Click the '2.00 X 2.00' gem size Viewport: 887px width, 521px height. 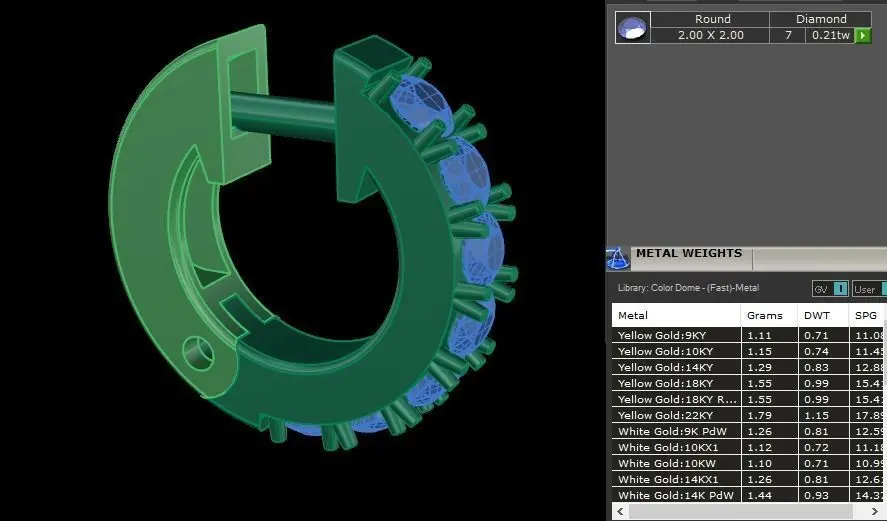(x=711, y=35)
